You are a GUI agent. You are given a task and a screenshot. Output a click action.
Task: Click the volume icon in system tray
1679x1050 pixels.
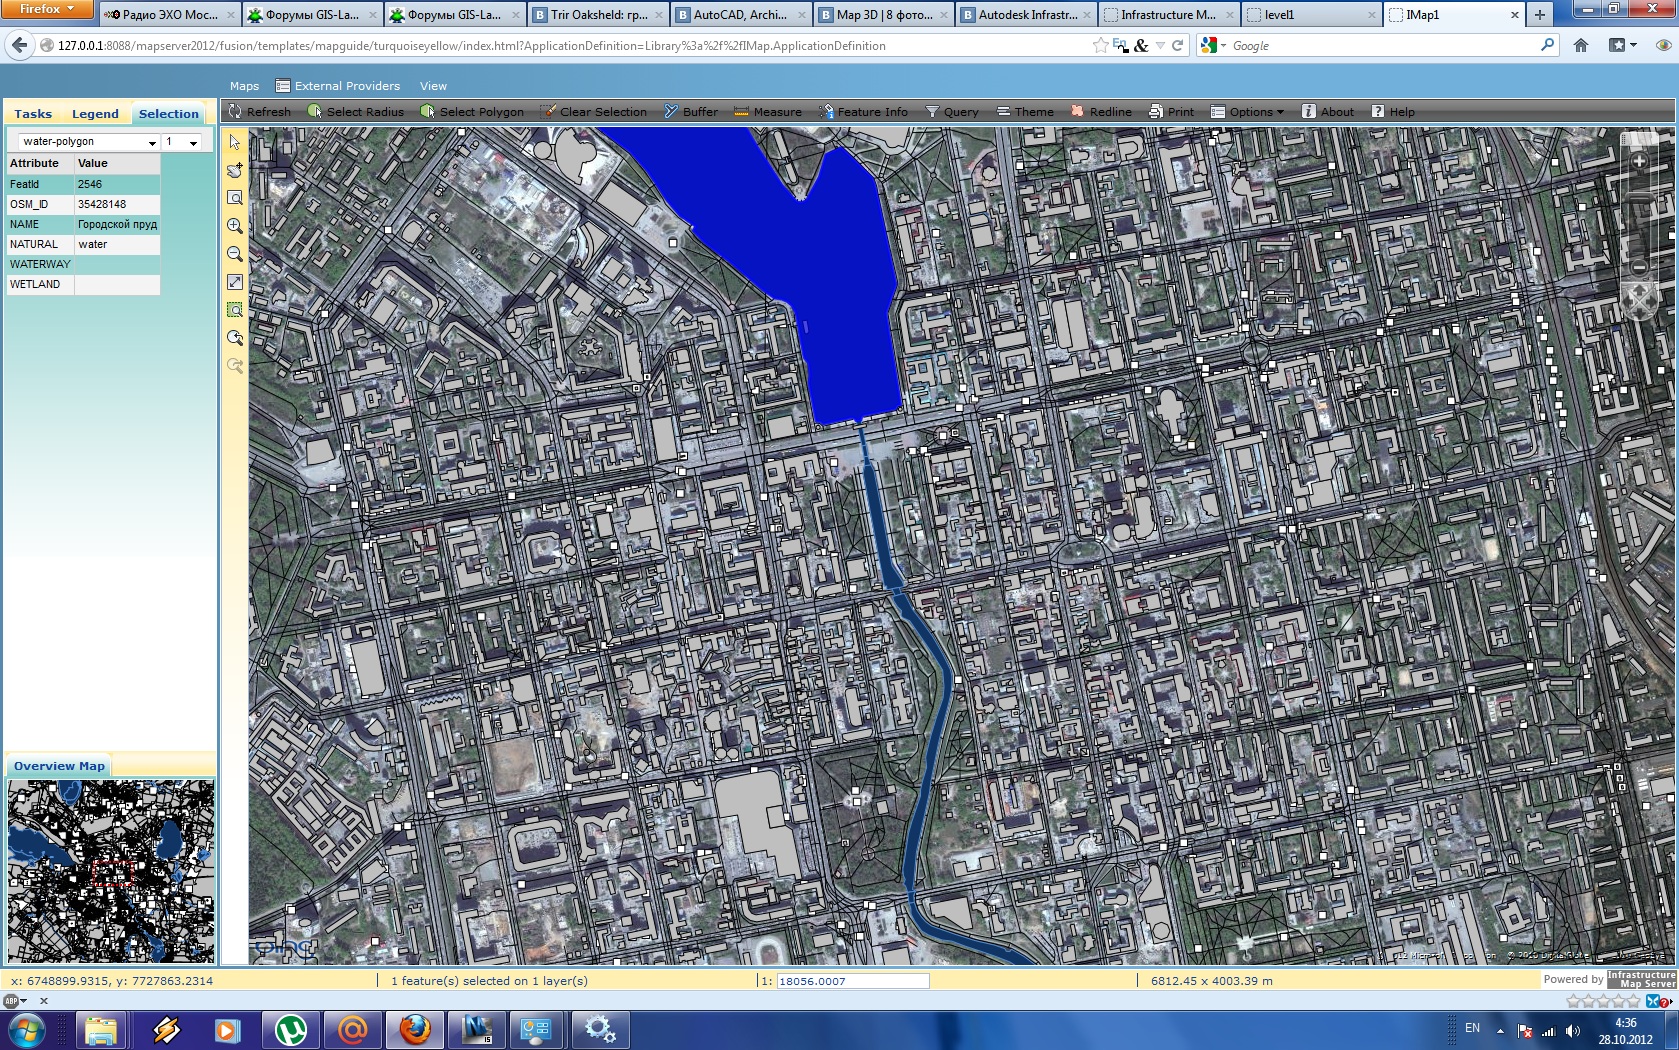[1573, 1030]
